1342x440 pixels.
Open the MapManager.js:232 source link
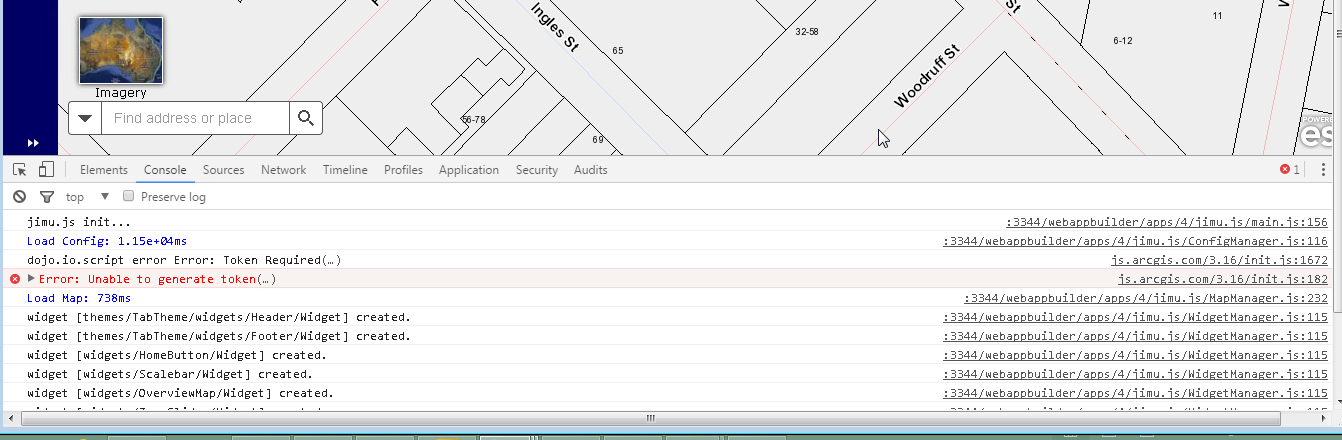1145,298
